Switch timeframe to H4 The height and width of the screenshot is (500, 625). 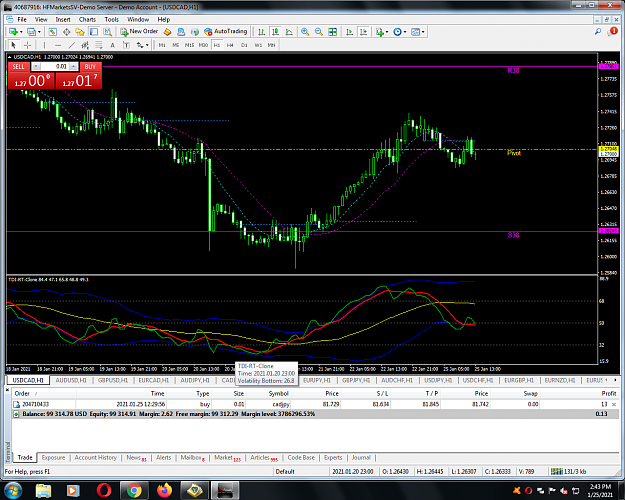pos(230,45)
